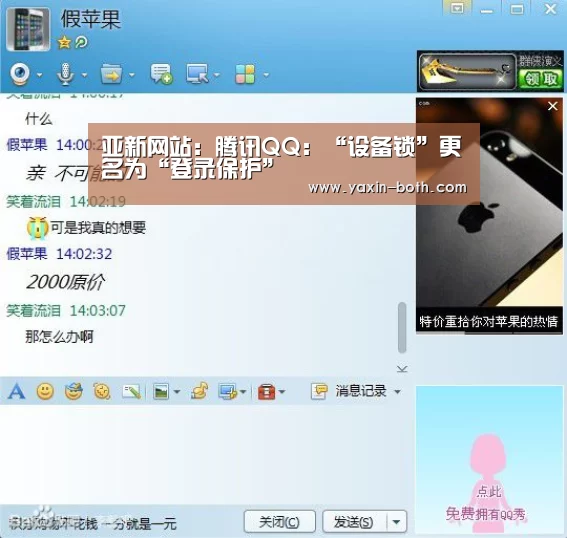This screenshot has height=538, width=567.
Task: Click the chat message input area
Action: coord(204,454)
